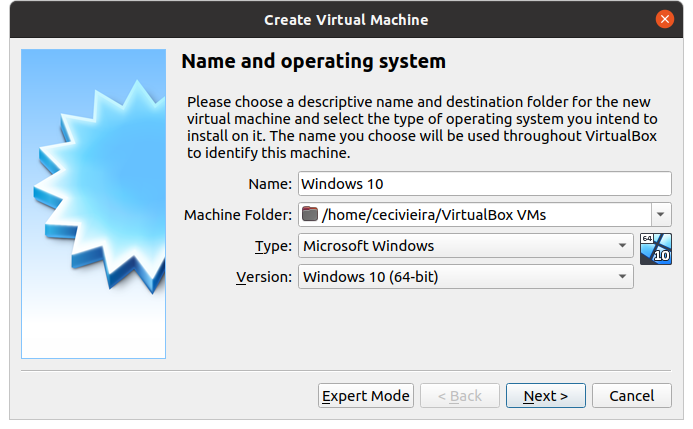693x429 pixels.
Task: Click the /home/cecivieira/VirtualBox VMs path text
Action: tap(434, 215)
